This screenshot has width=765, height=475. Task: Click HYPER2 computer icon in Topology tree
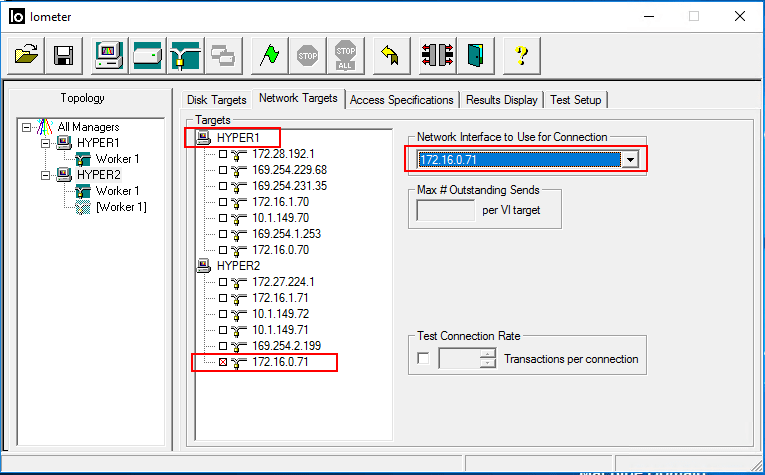(x=64, y=175)
